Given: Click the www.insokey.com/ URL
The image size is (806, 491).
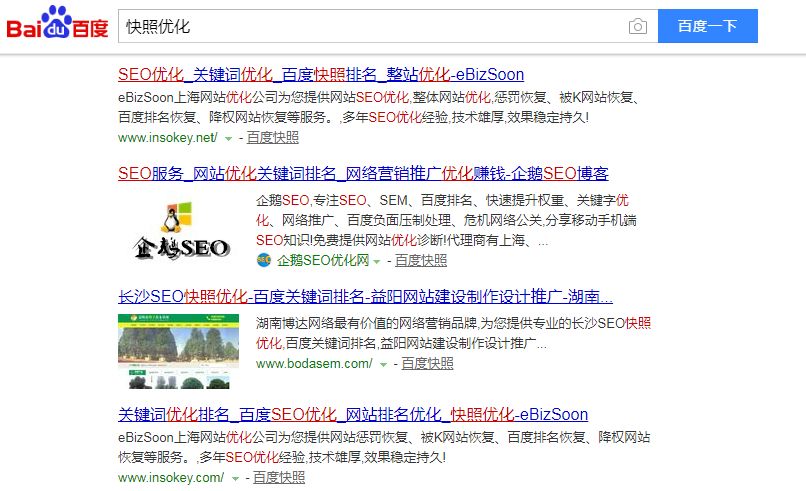Looking at the screenshot, I should point(171,478).
